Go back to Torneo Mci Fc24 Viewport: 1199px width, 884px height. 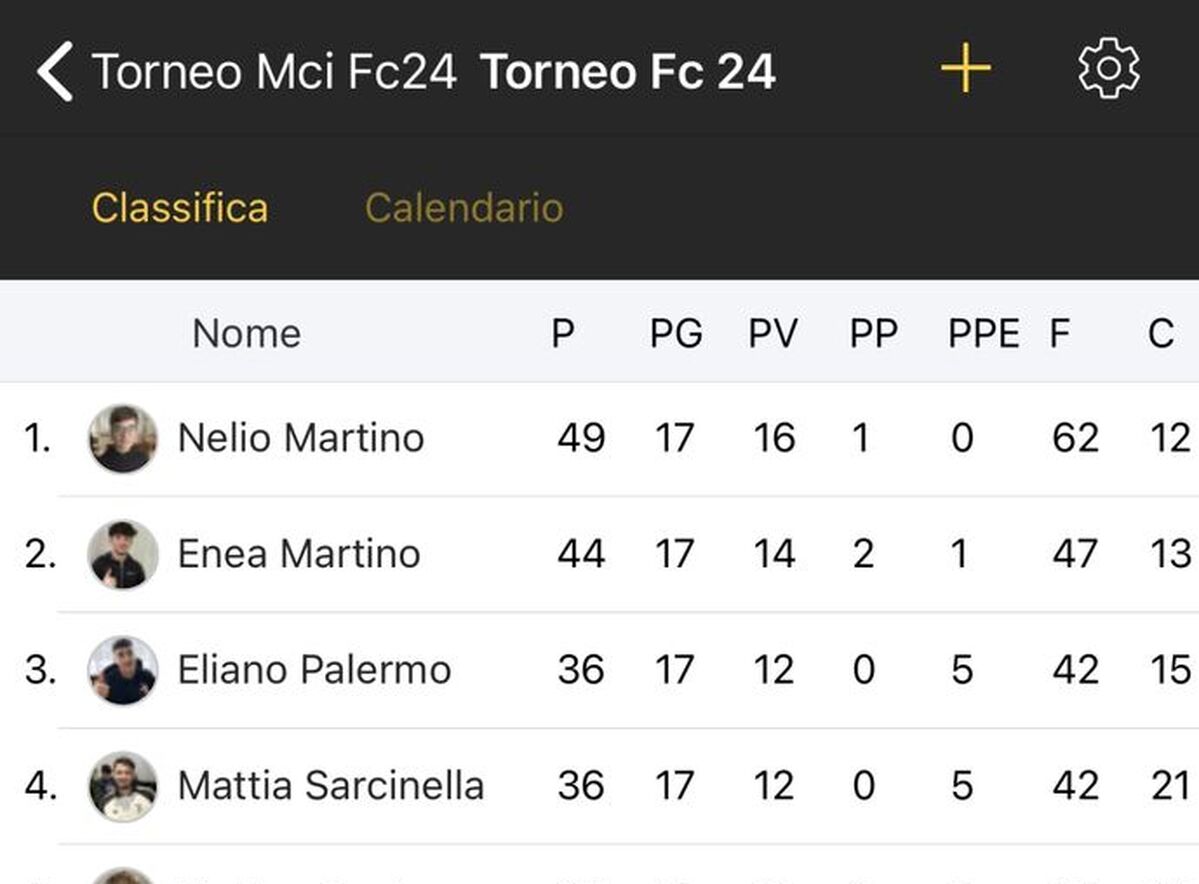pyautogui.click(x=274, y=72)
